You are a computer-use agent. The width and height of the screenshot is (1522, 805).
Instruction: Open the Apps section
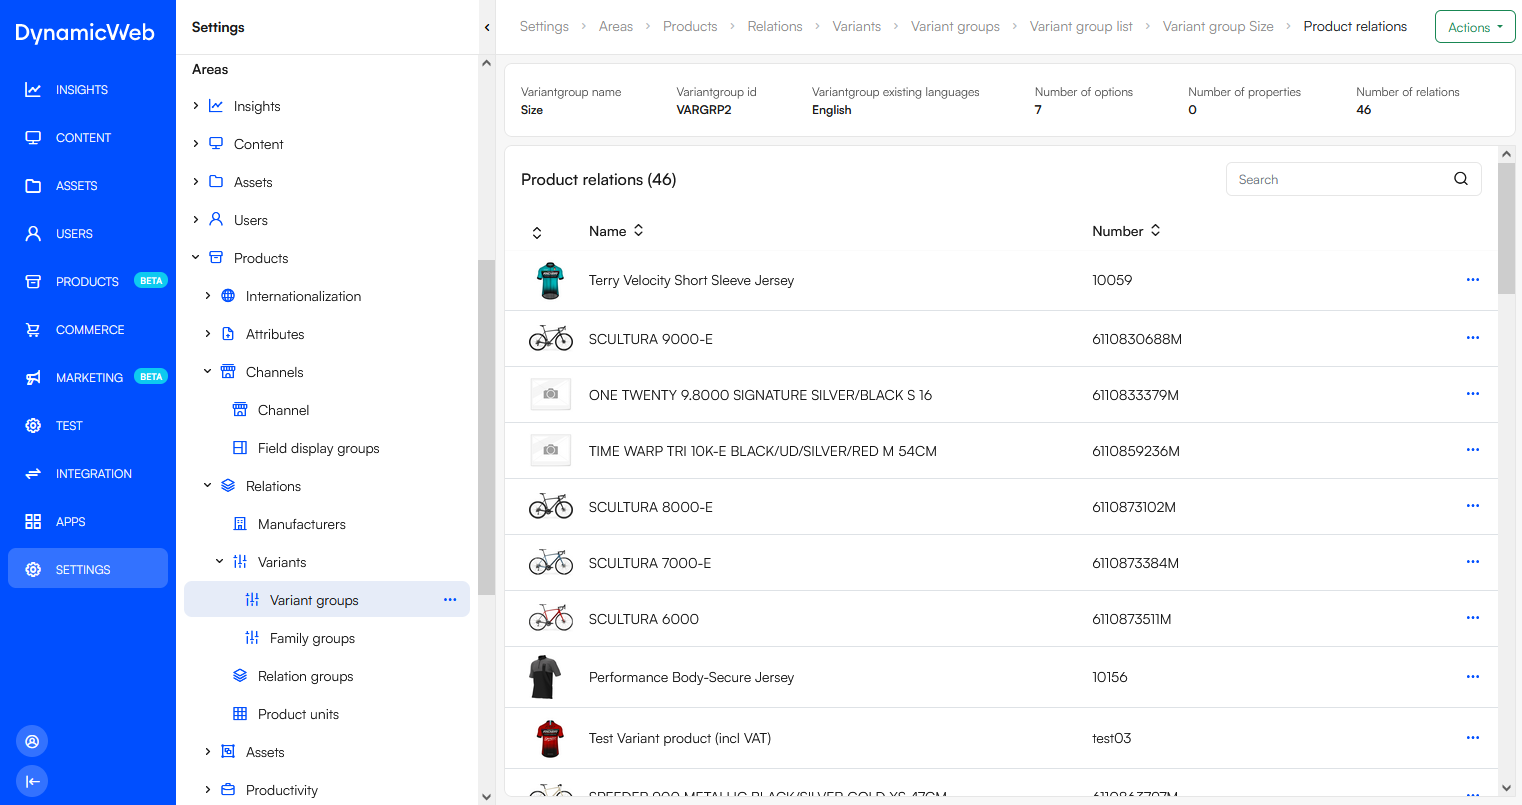[88, 522]
